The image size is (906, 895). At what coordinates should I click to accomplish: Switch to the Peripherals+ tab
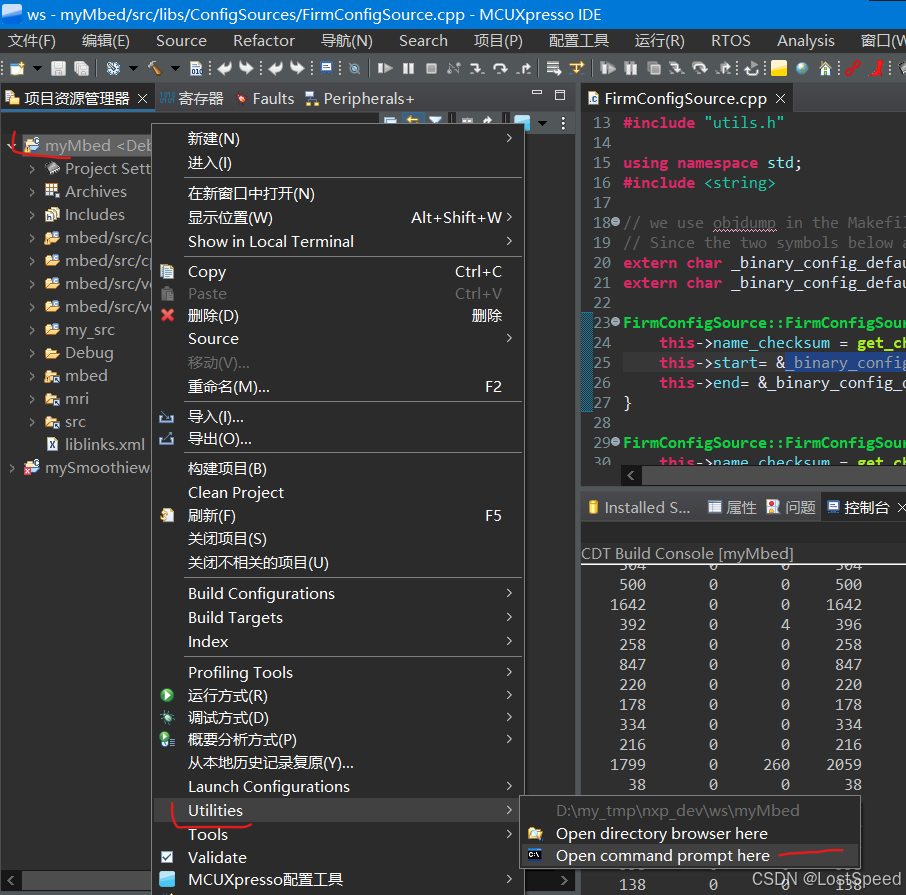(x=359, y=99)
